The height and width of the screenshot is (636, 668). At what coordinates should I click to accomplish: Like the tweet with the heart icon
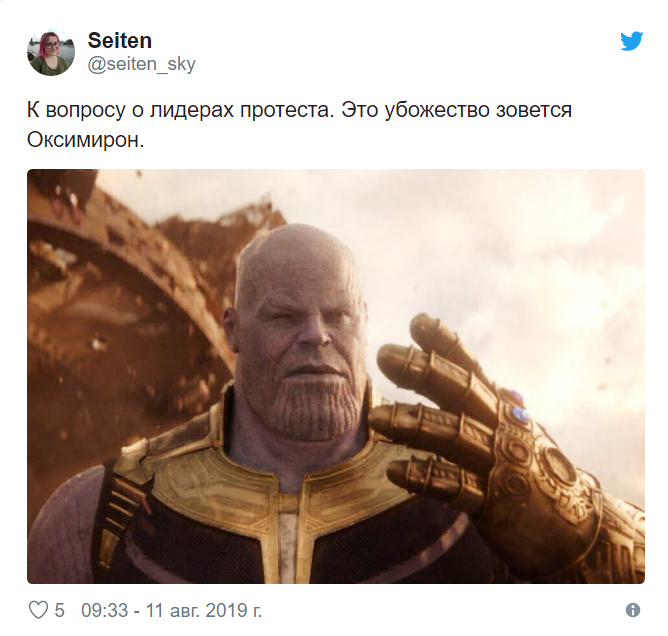pyautogui.click(x=38, y=610)
